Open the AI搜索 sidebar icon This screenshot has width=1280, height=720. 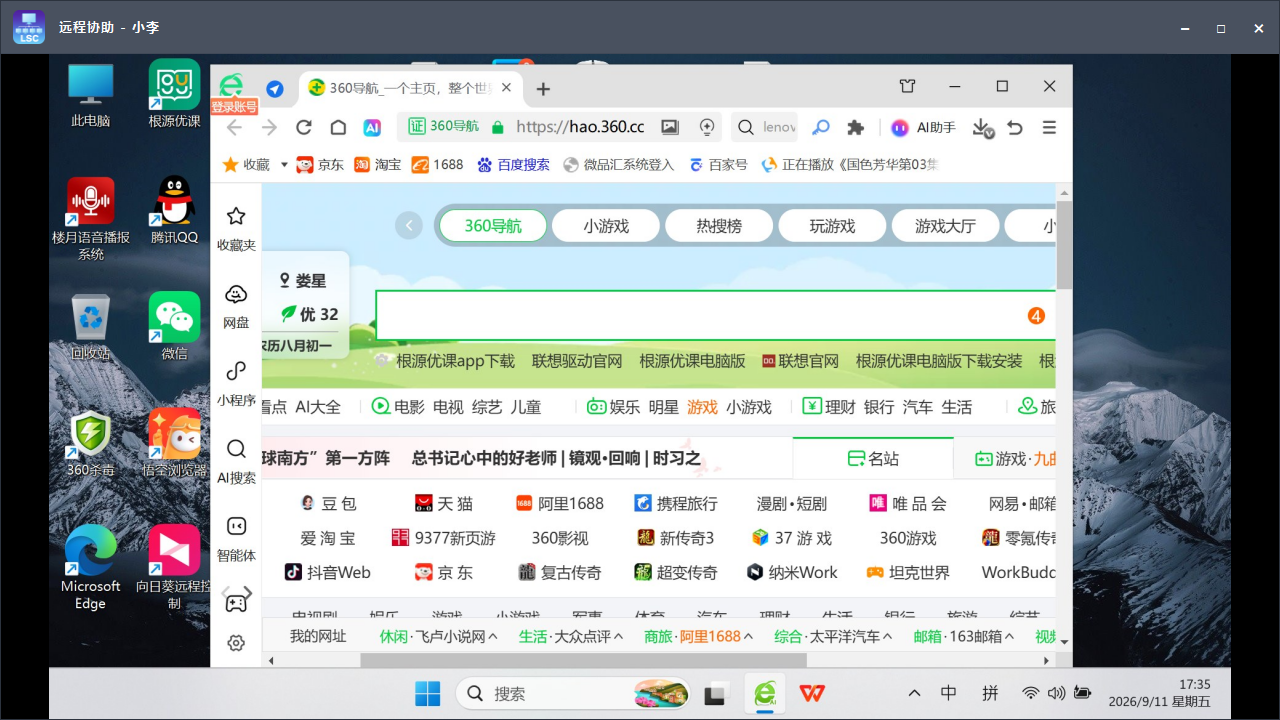coord(236,460)
